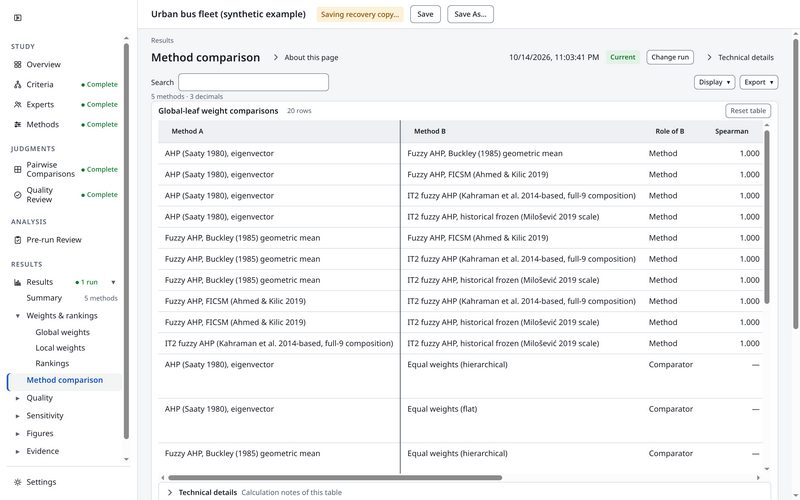Open the Criteria page

[40, 85]
